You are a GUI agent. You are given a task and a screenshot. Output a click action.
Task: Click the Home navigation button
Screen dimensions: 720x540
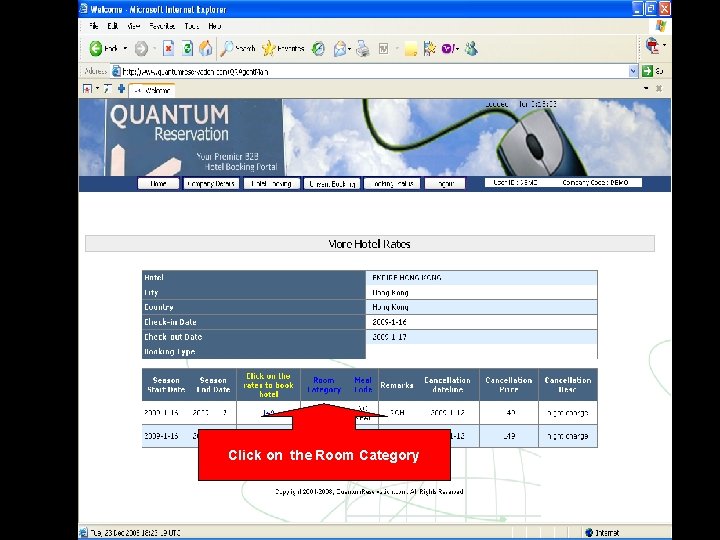click(x=158, y=184)
